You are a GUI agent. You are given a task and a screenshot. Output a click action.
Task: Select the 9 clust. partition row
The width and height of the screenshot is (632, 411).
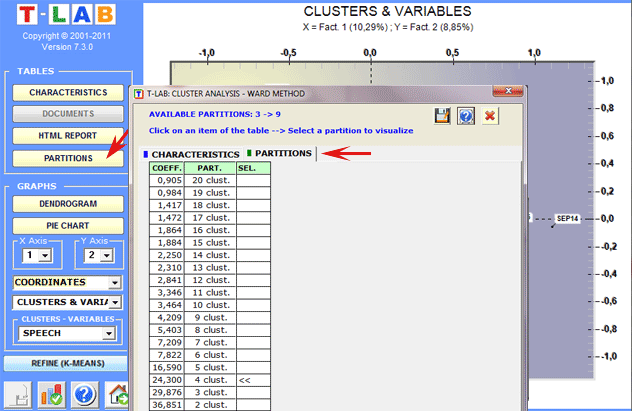point(210,318)
